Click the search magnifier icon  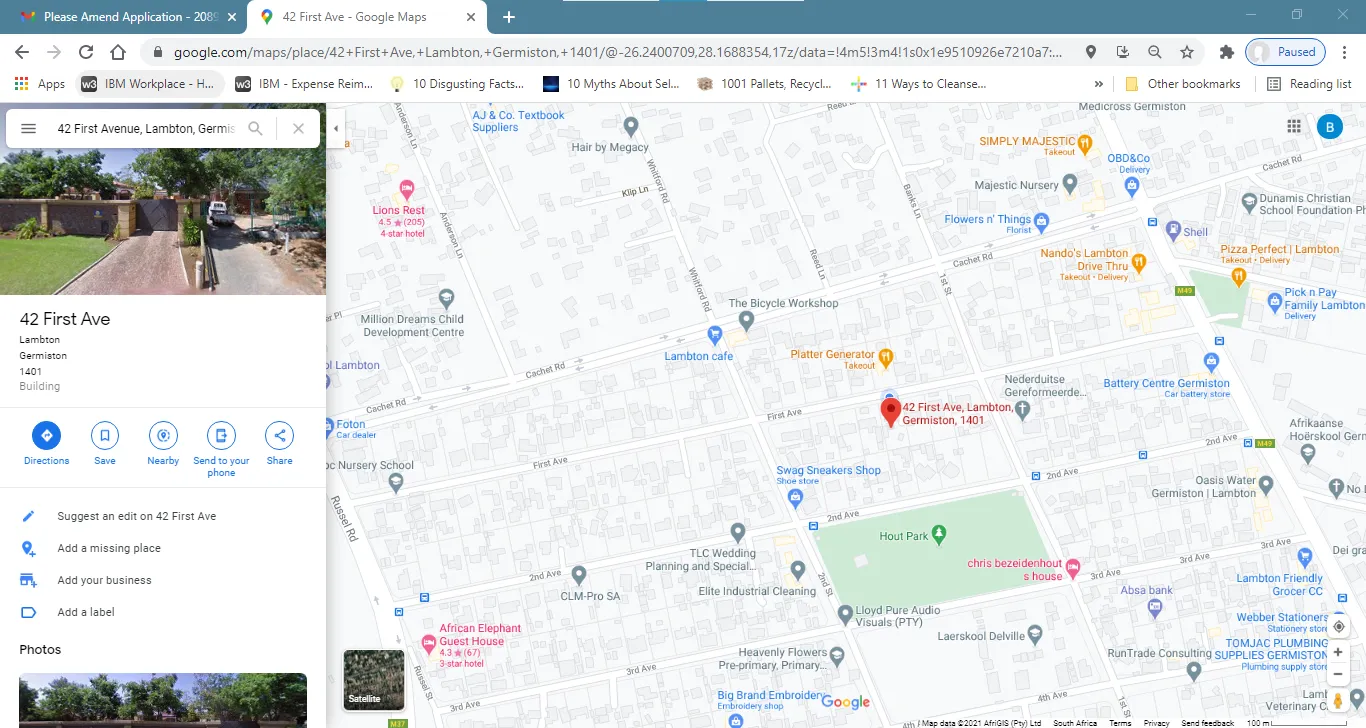(256, 128)
